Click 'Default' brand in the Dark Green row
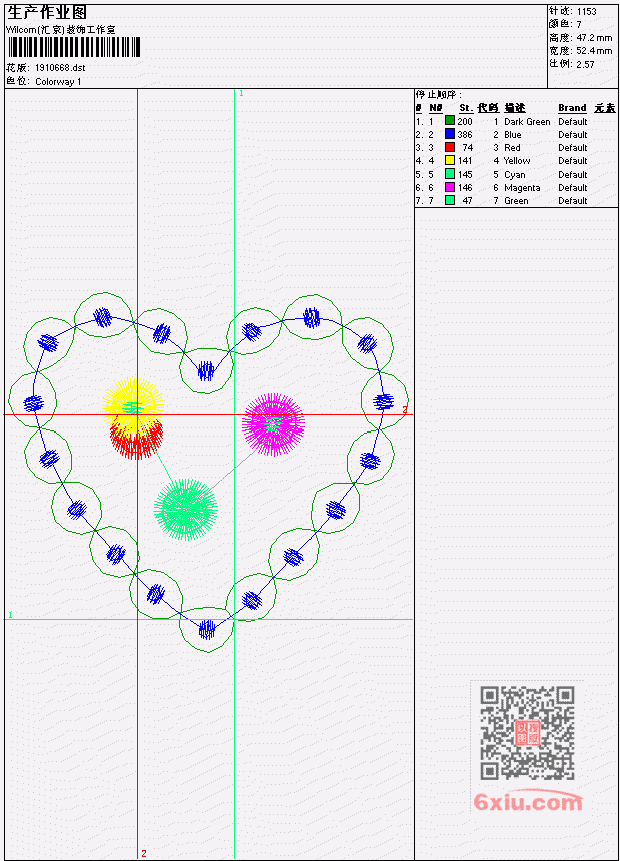Image resolution: width=620 pixels, height=861 pixels. tap(573, 122)
